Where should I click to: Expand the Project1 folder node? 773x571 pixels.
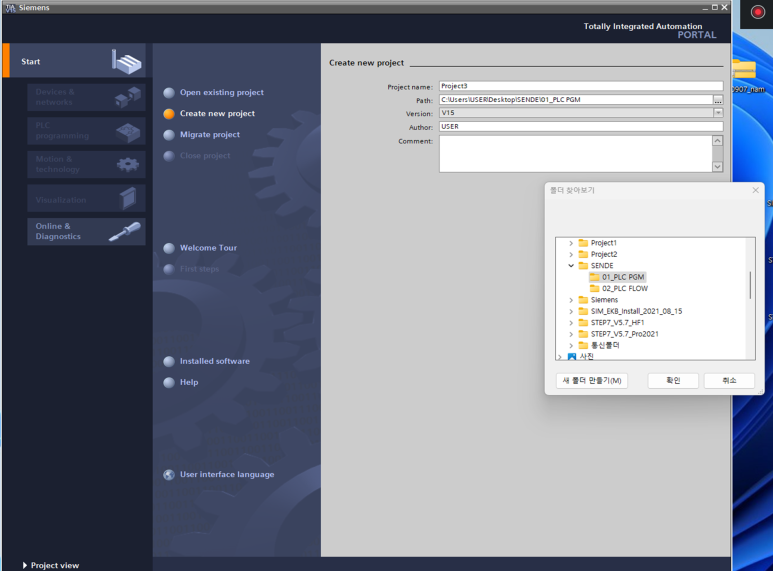click(571, 243)
